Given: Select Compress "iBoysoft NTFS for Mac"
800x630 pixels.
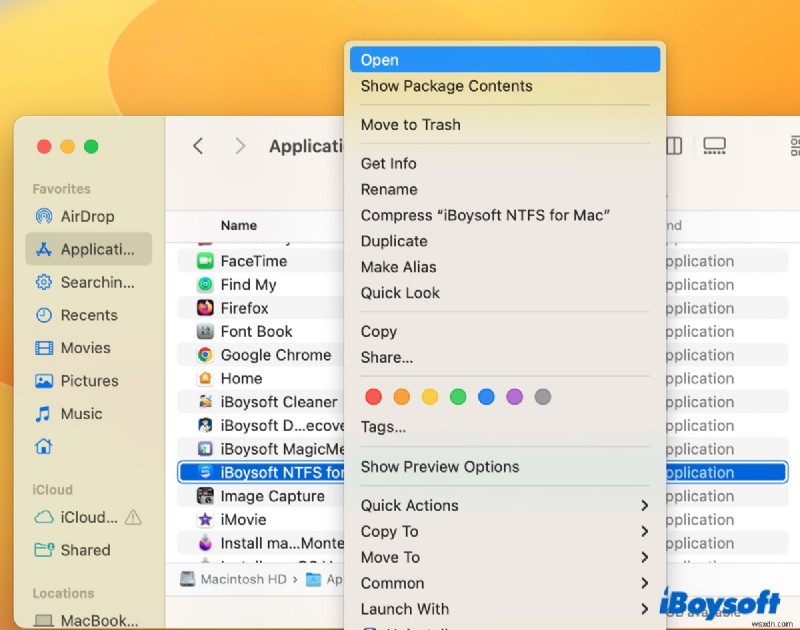Looking at the screenshot, I should tap(505, 215).
